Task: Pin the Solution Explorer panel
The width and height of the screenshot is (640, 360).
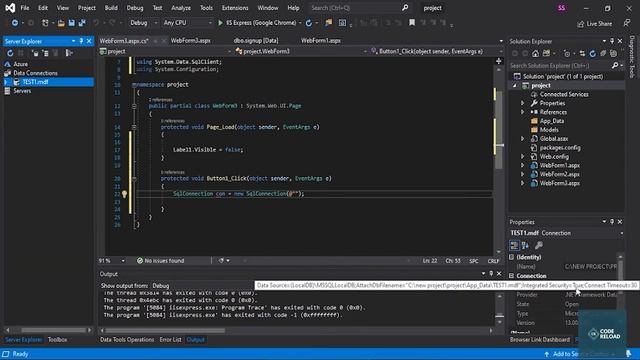Action: click(612, 41)
